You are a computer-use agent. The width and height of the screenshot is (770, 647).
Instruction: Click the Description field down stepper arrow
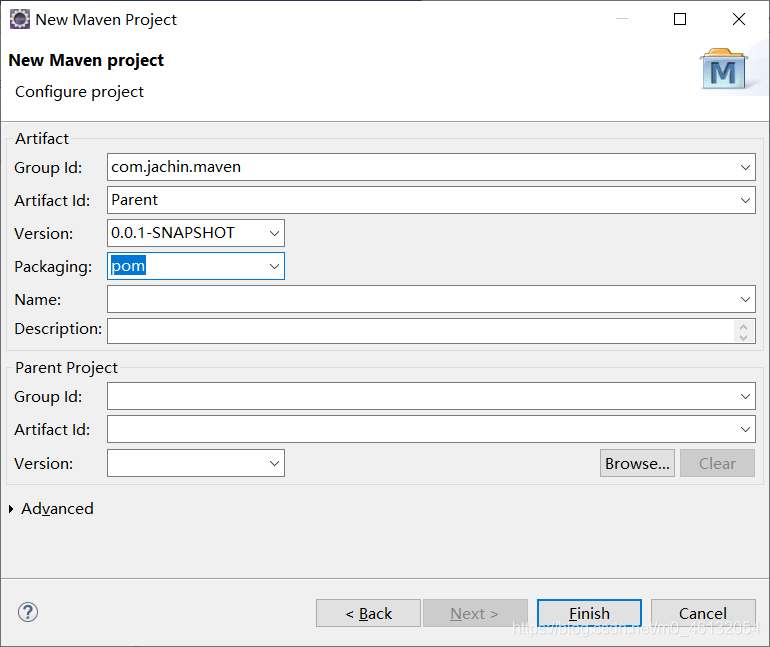click(742, 337)
